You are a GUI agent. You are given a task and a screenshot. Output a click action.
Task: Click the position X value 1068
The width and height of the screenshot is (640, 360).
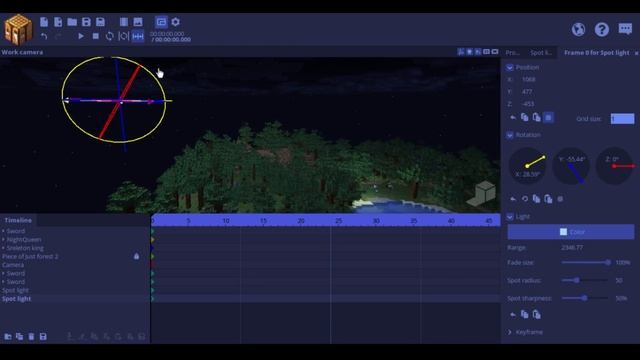(x=529, y=80)
